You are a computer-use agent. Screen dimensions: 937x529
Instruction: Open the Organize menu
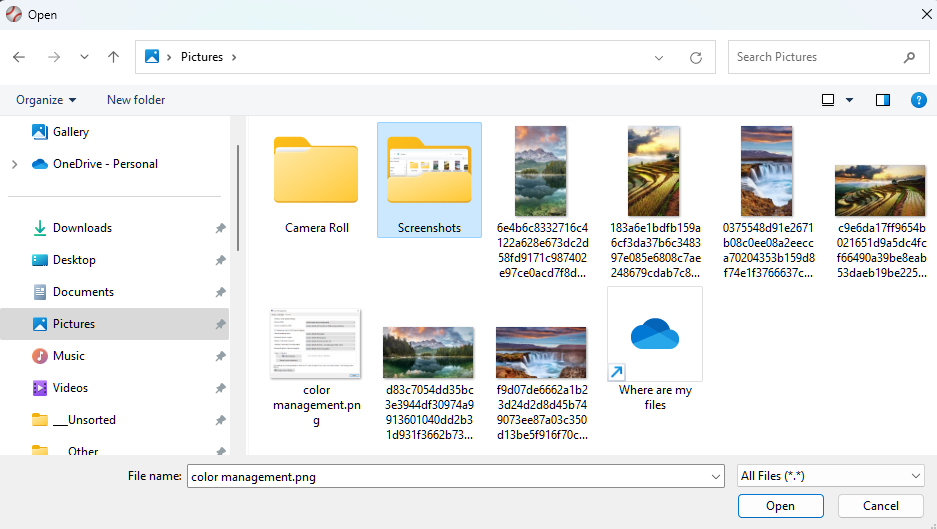point(46,100)
